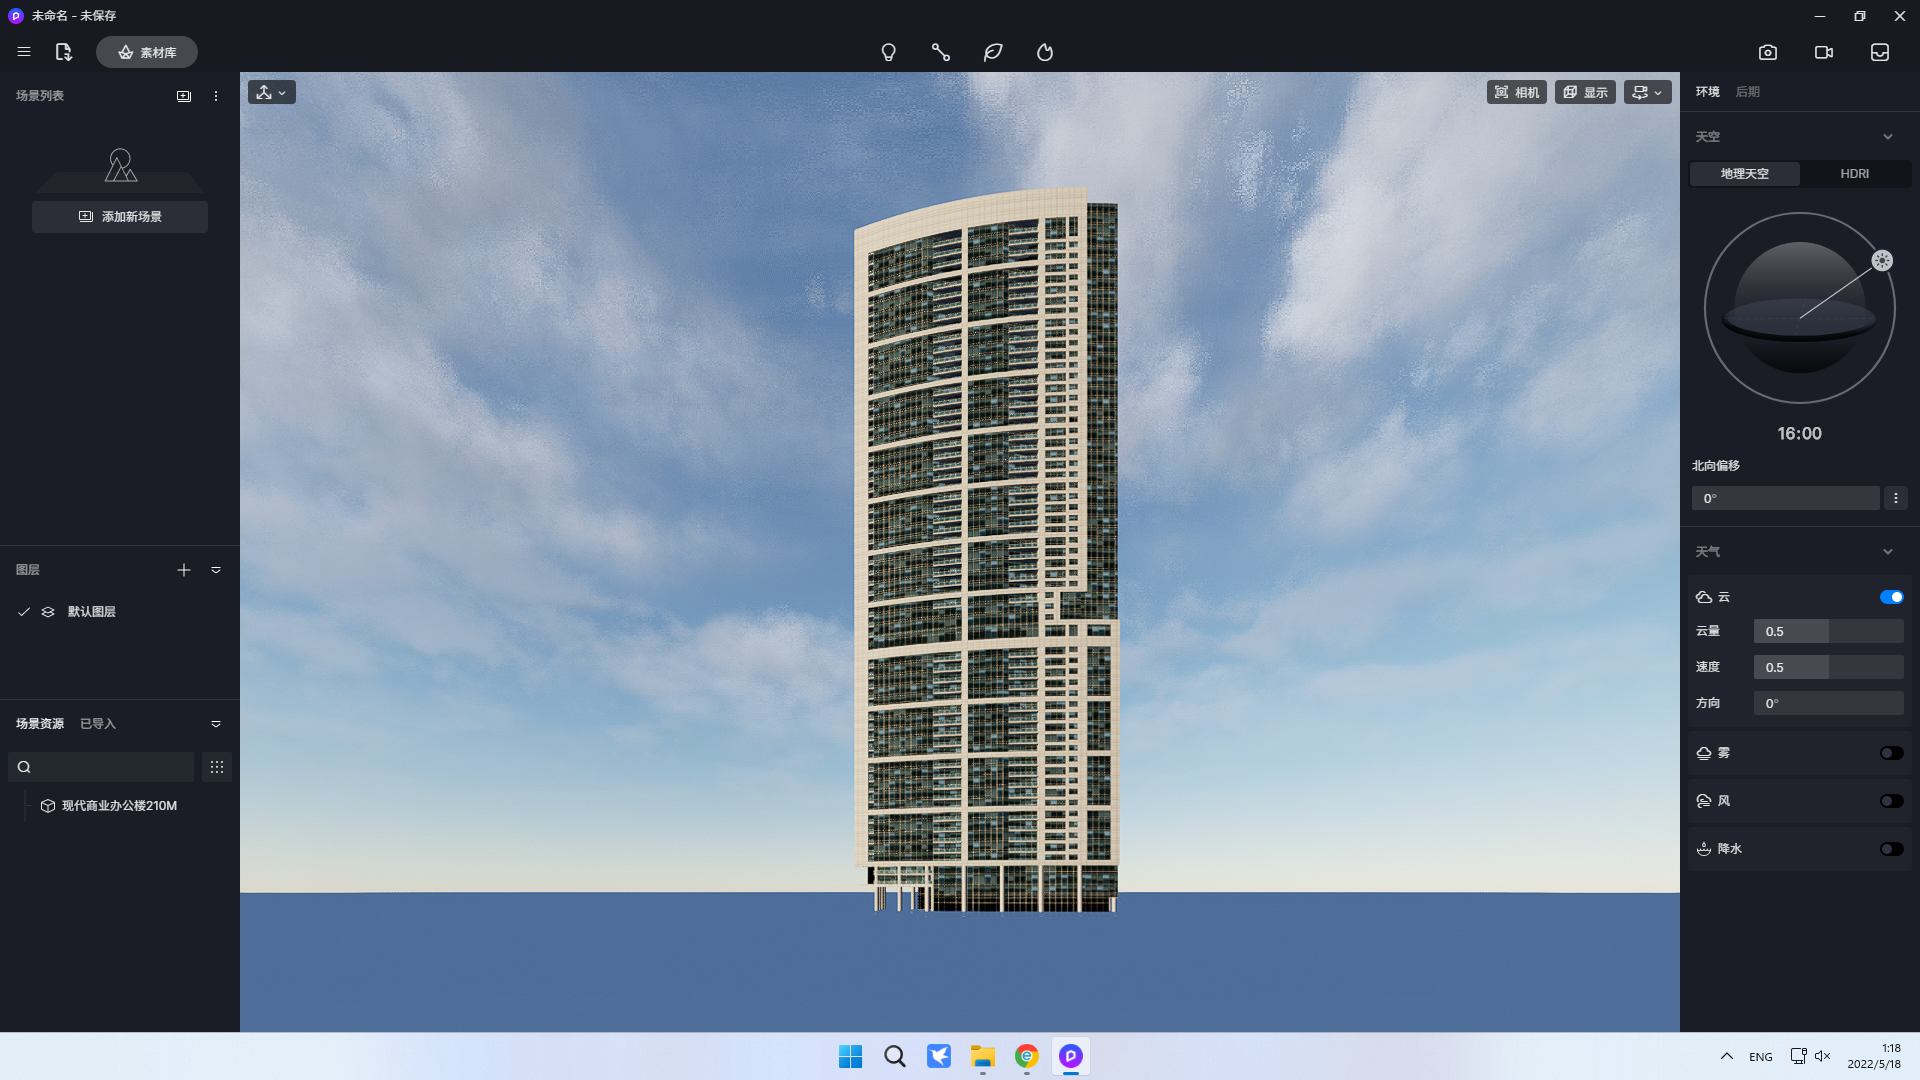Screen dimensions: 1920x1080
Task: Click the grid view icon next to search
Action: (217, 767)
